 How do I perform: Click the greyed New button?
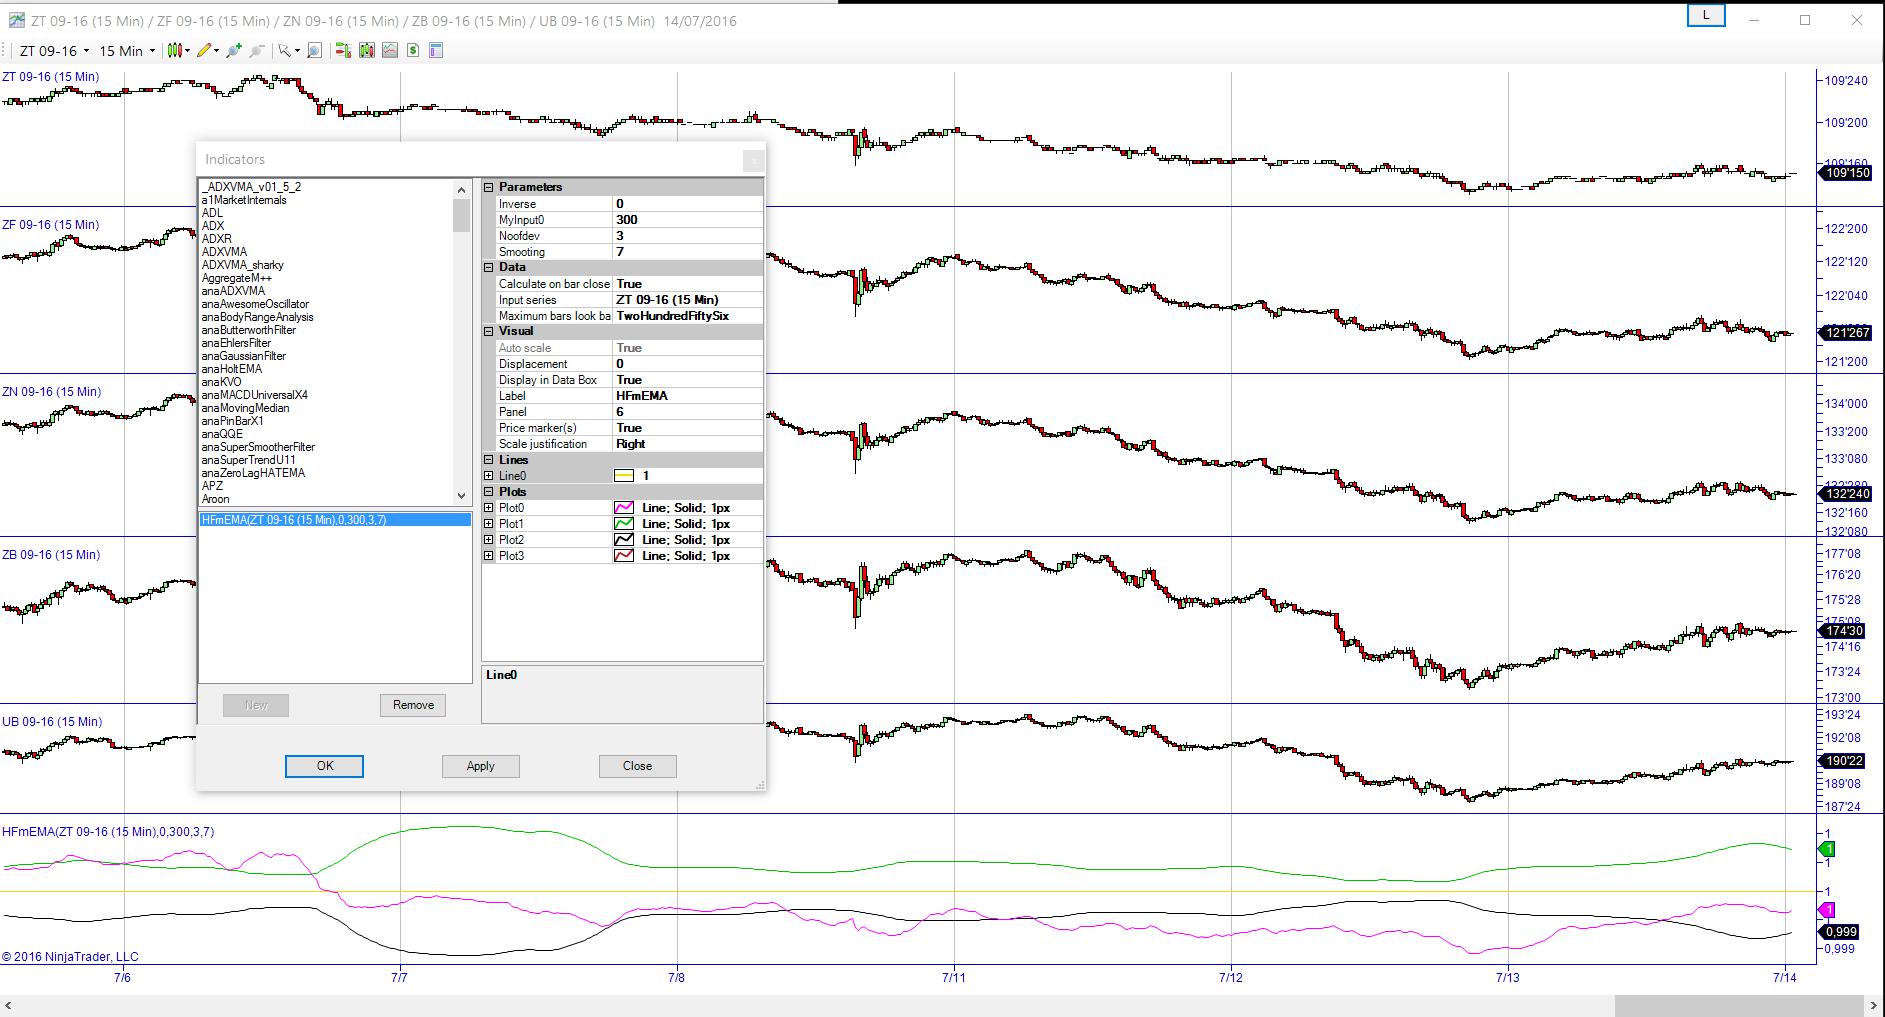tap(256, 705)
